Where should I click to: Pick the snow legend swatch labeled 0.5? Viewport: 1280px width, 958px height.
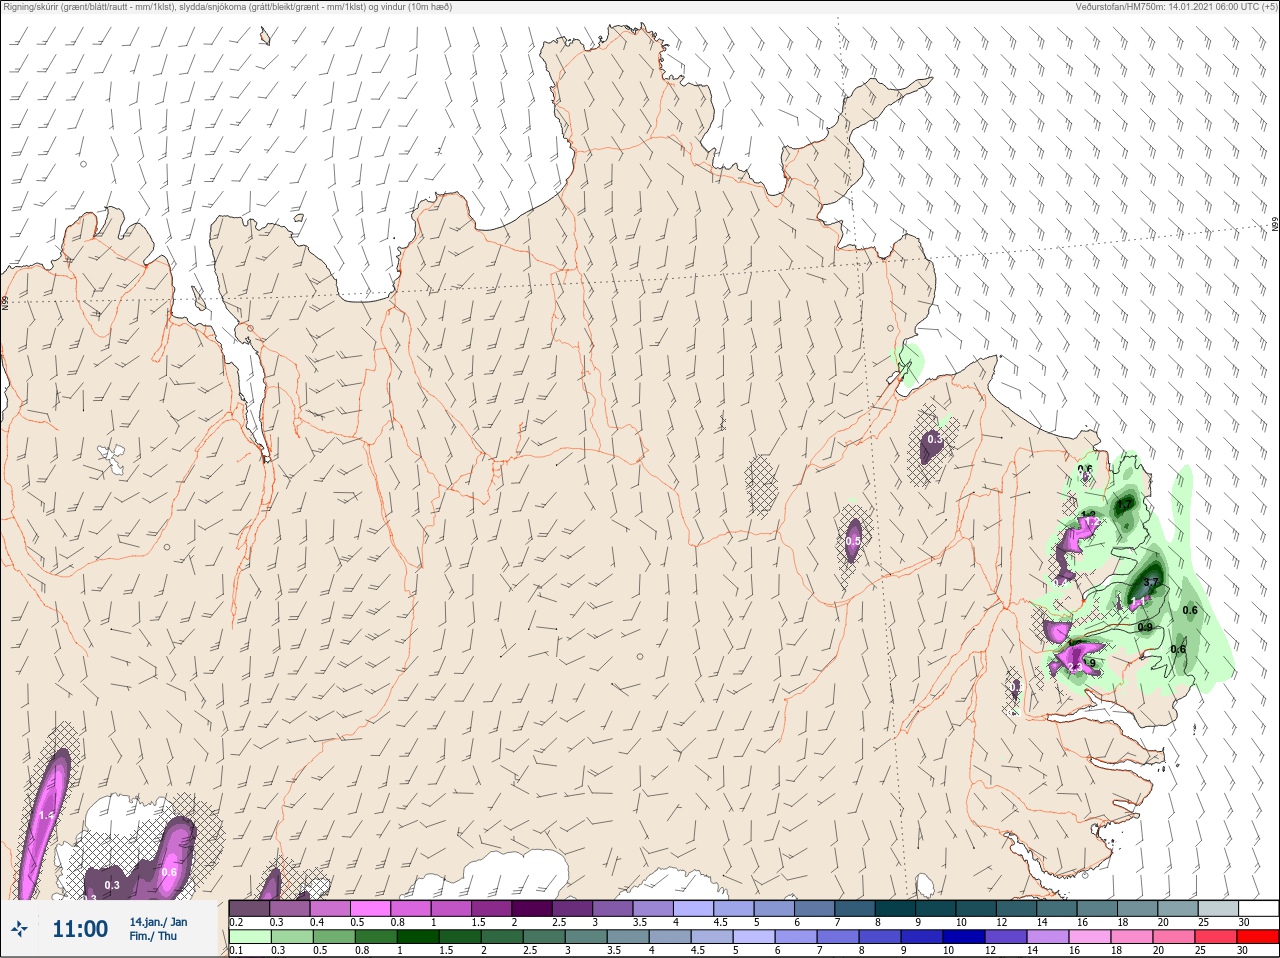(370, 908)
